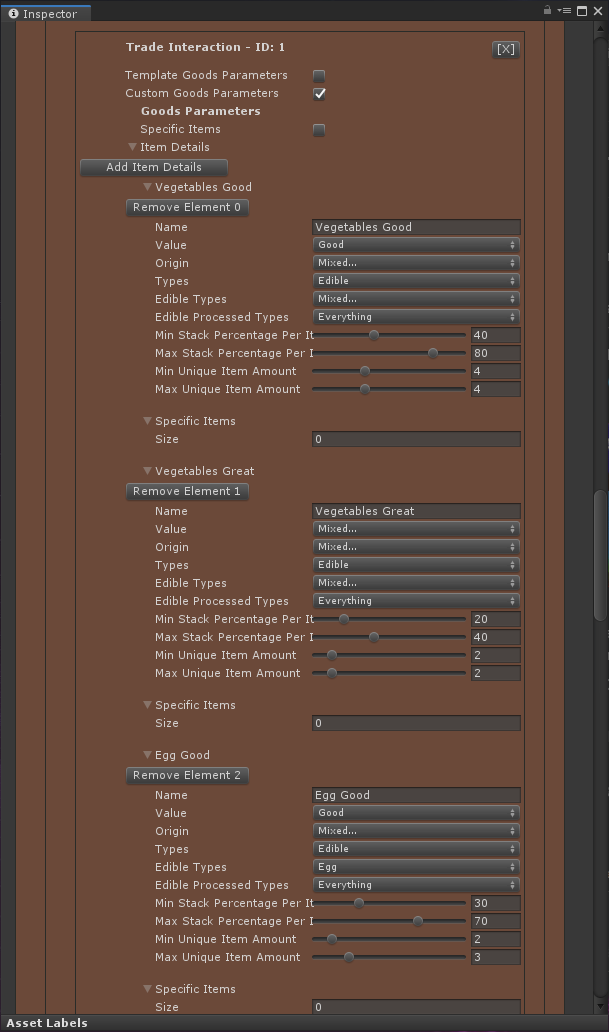Open Types dropdown for Egg Good
Image resolution: width=609 pixels, height=1032 pixels.
point(416,849)
